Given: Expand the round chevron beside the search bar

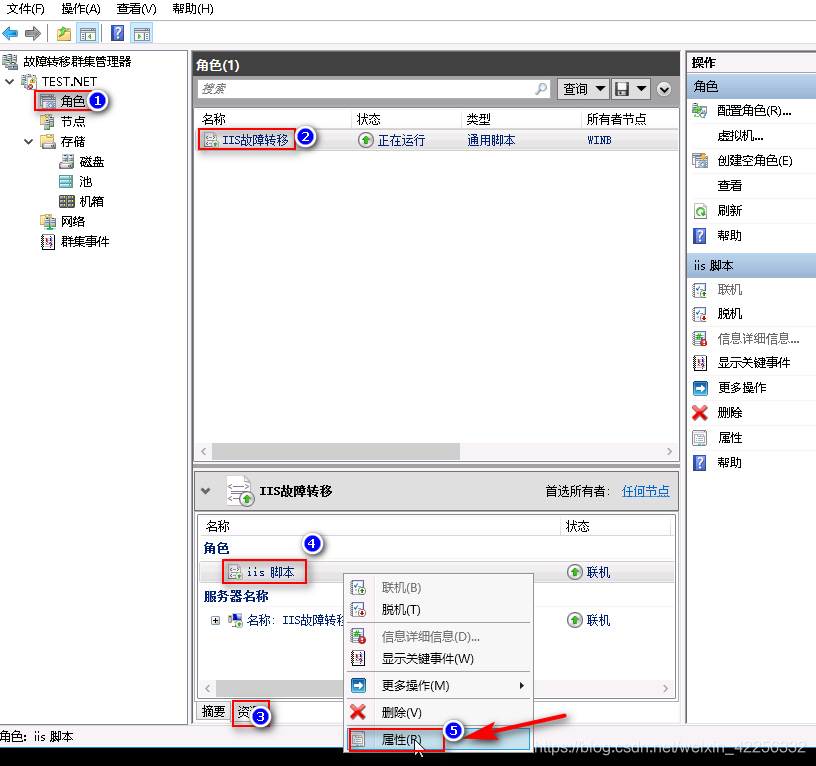Looking at the screenshot, I should (664, 90).
